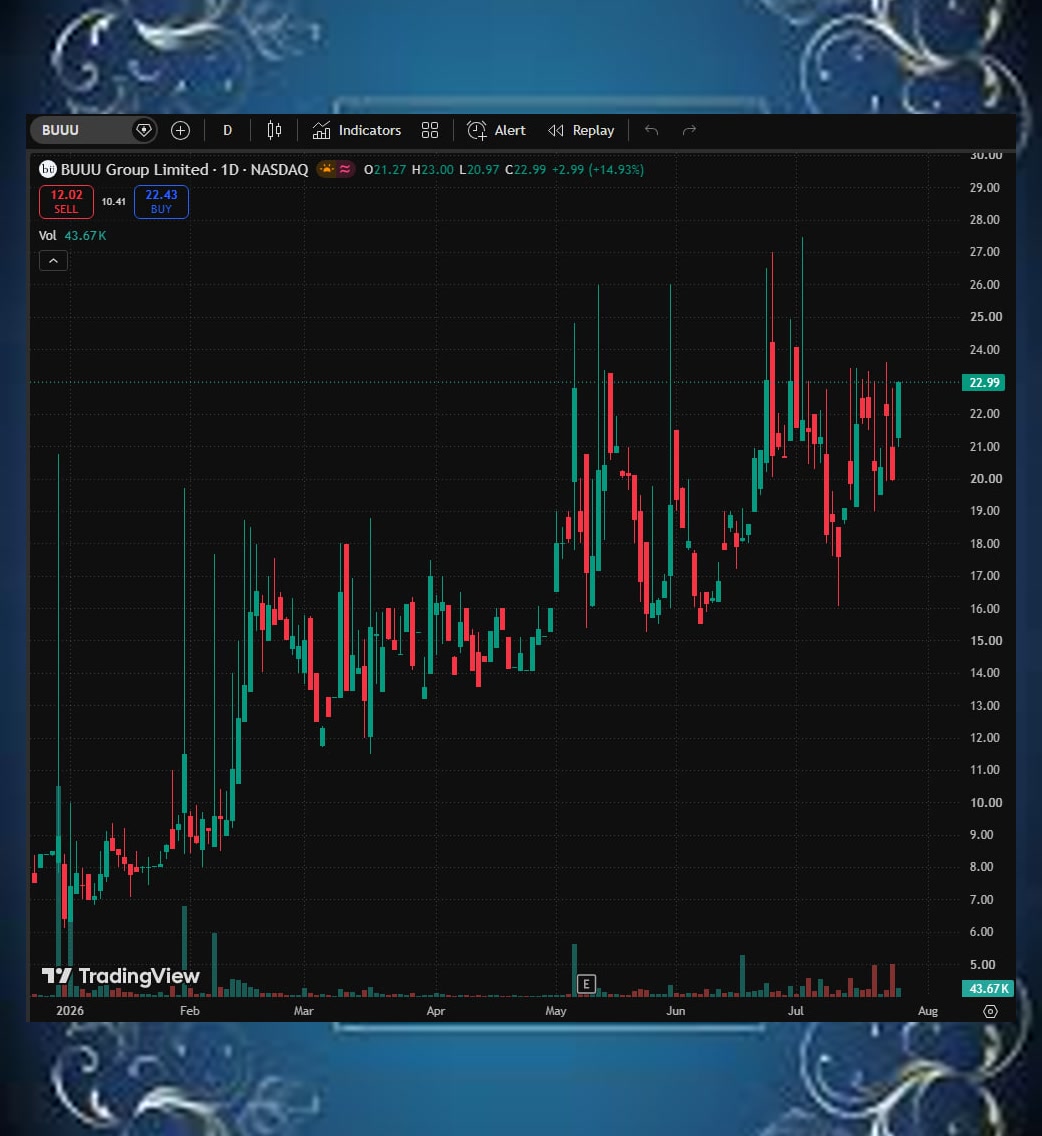Click the May label on the time axis
Viewport: 1042px width, 1136px height.
click(556, 1011)
